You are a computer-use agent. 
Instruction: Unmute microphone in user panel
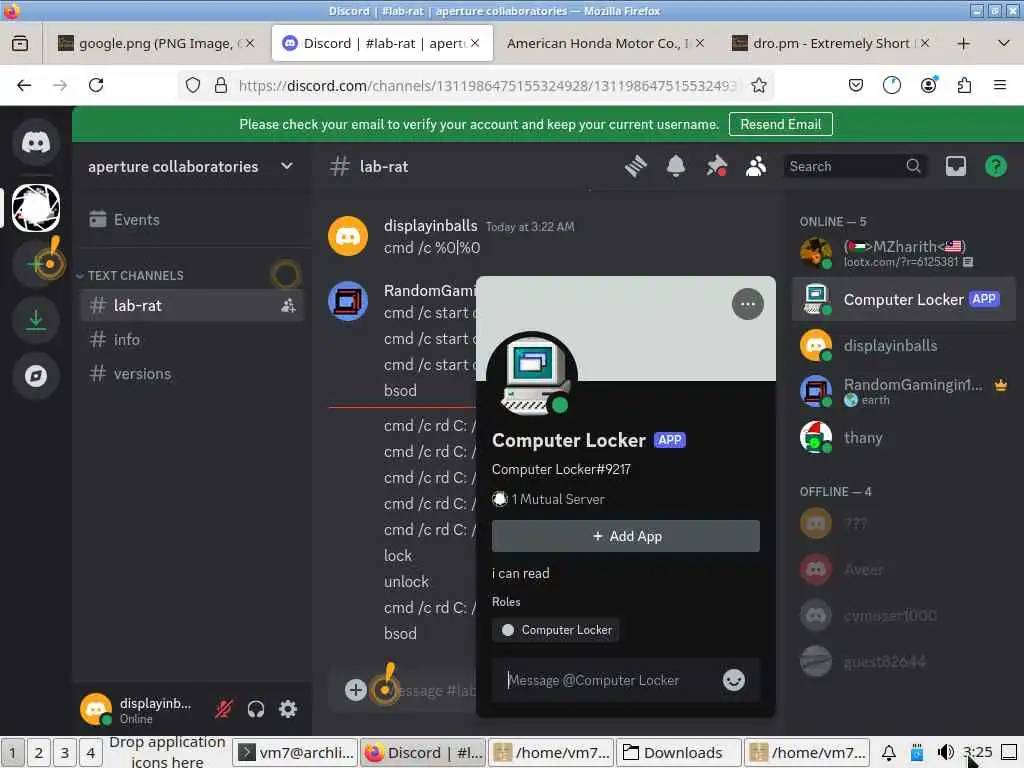223,709
